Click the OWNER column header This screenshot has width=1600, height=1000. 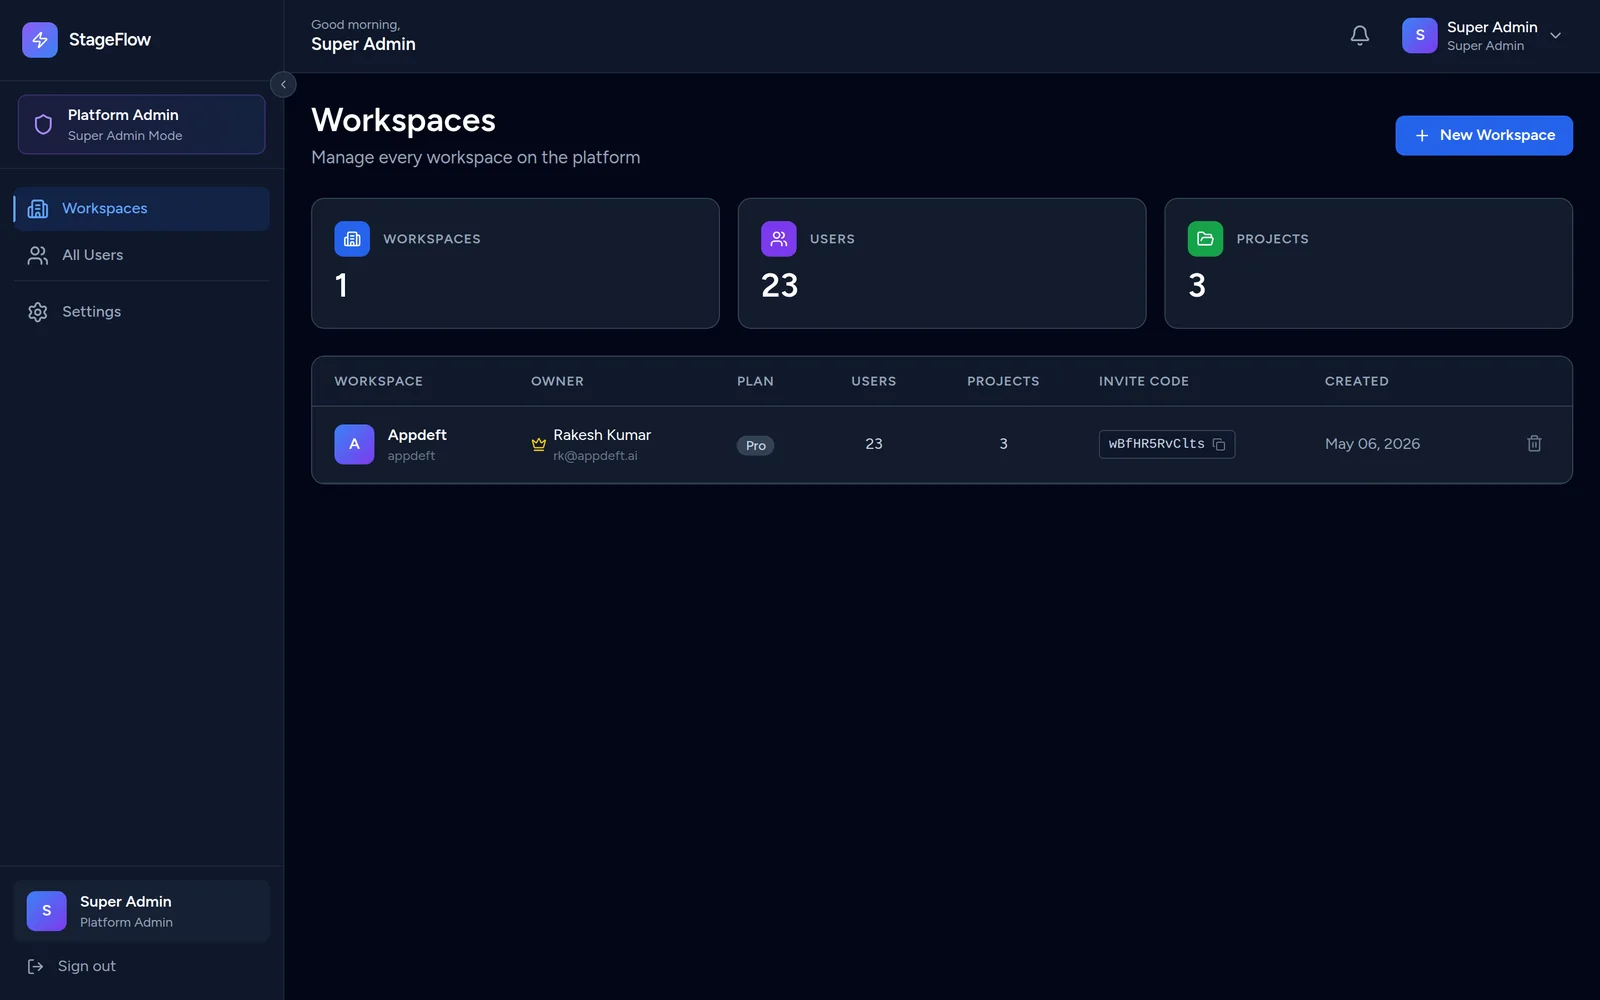click(557, 382)
